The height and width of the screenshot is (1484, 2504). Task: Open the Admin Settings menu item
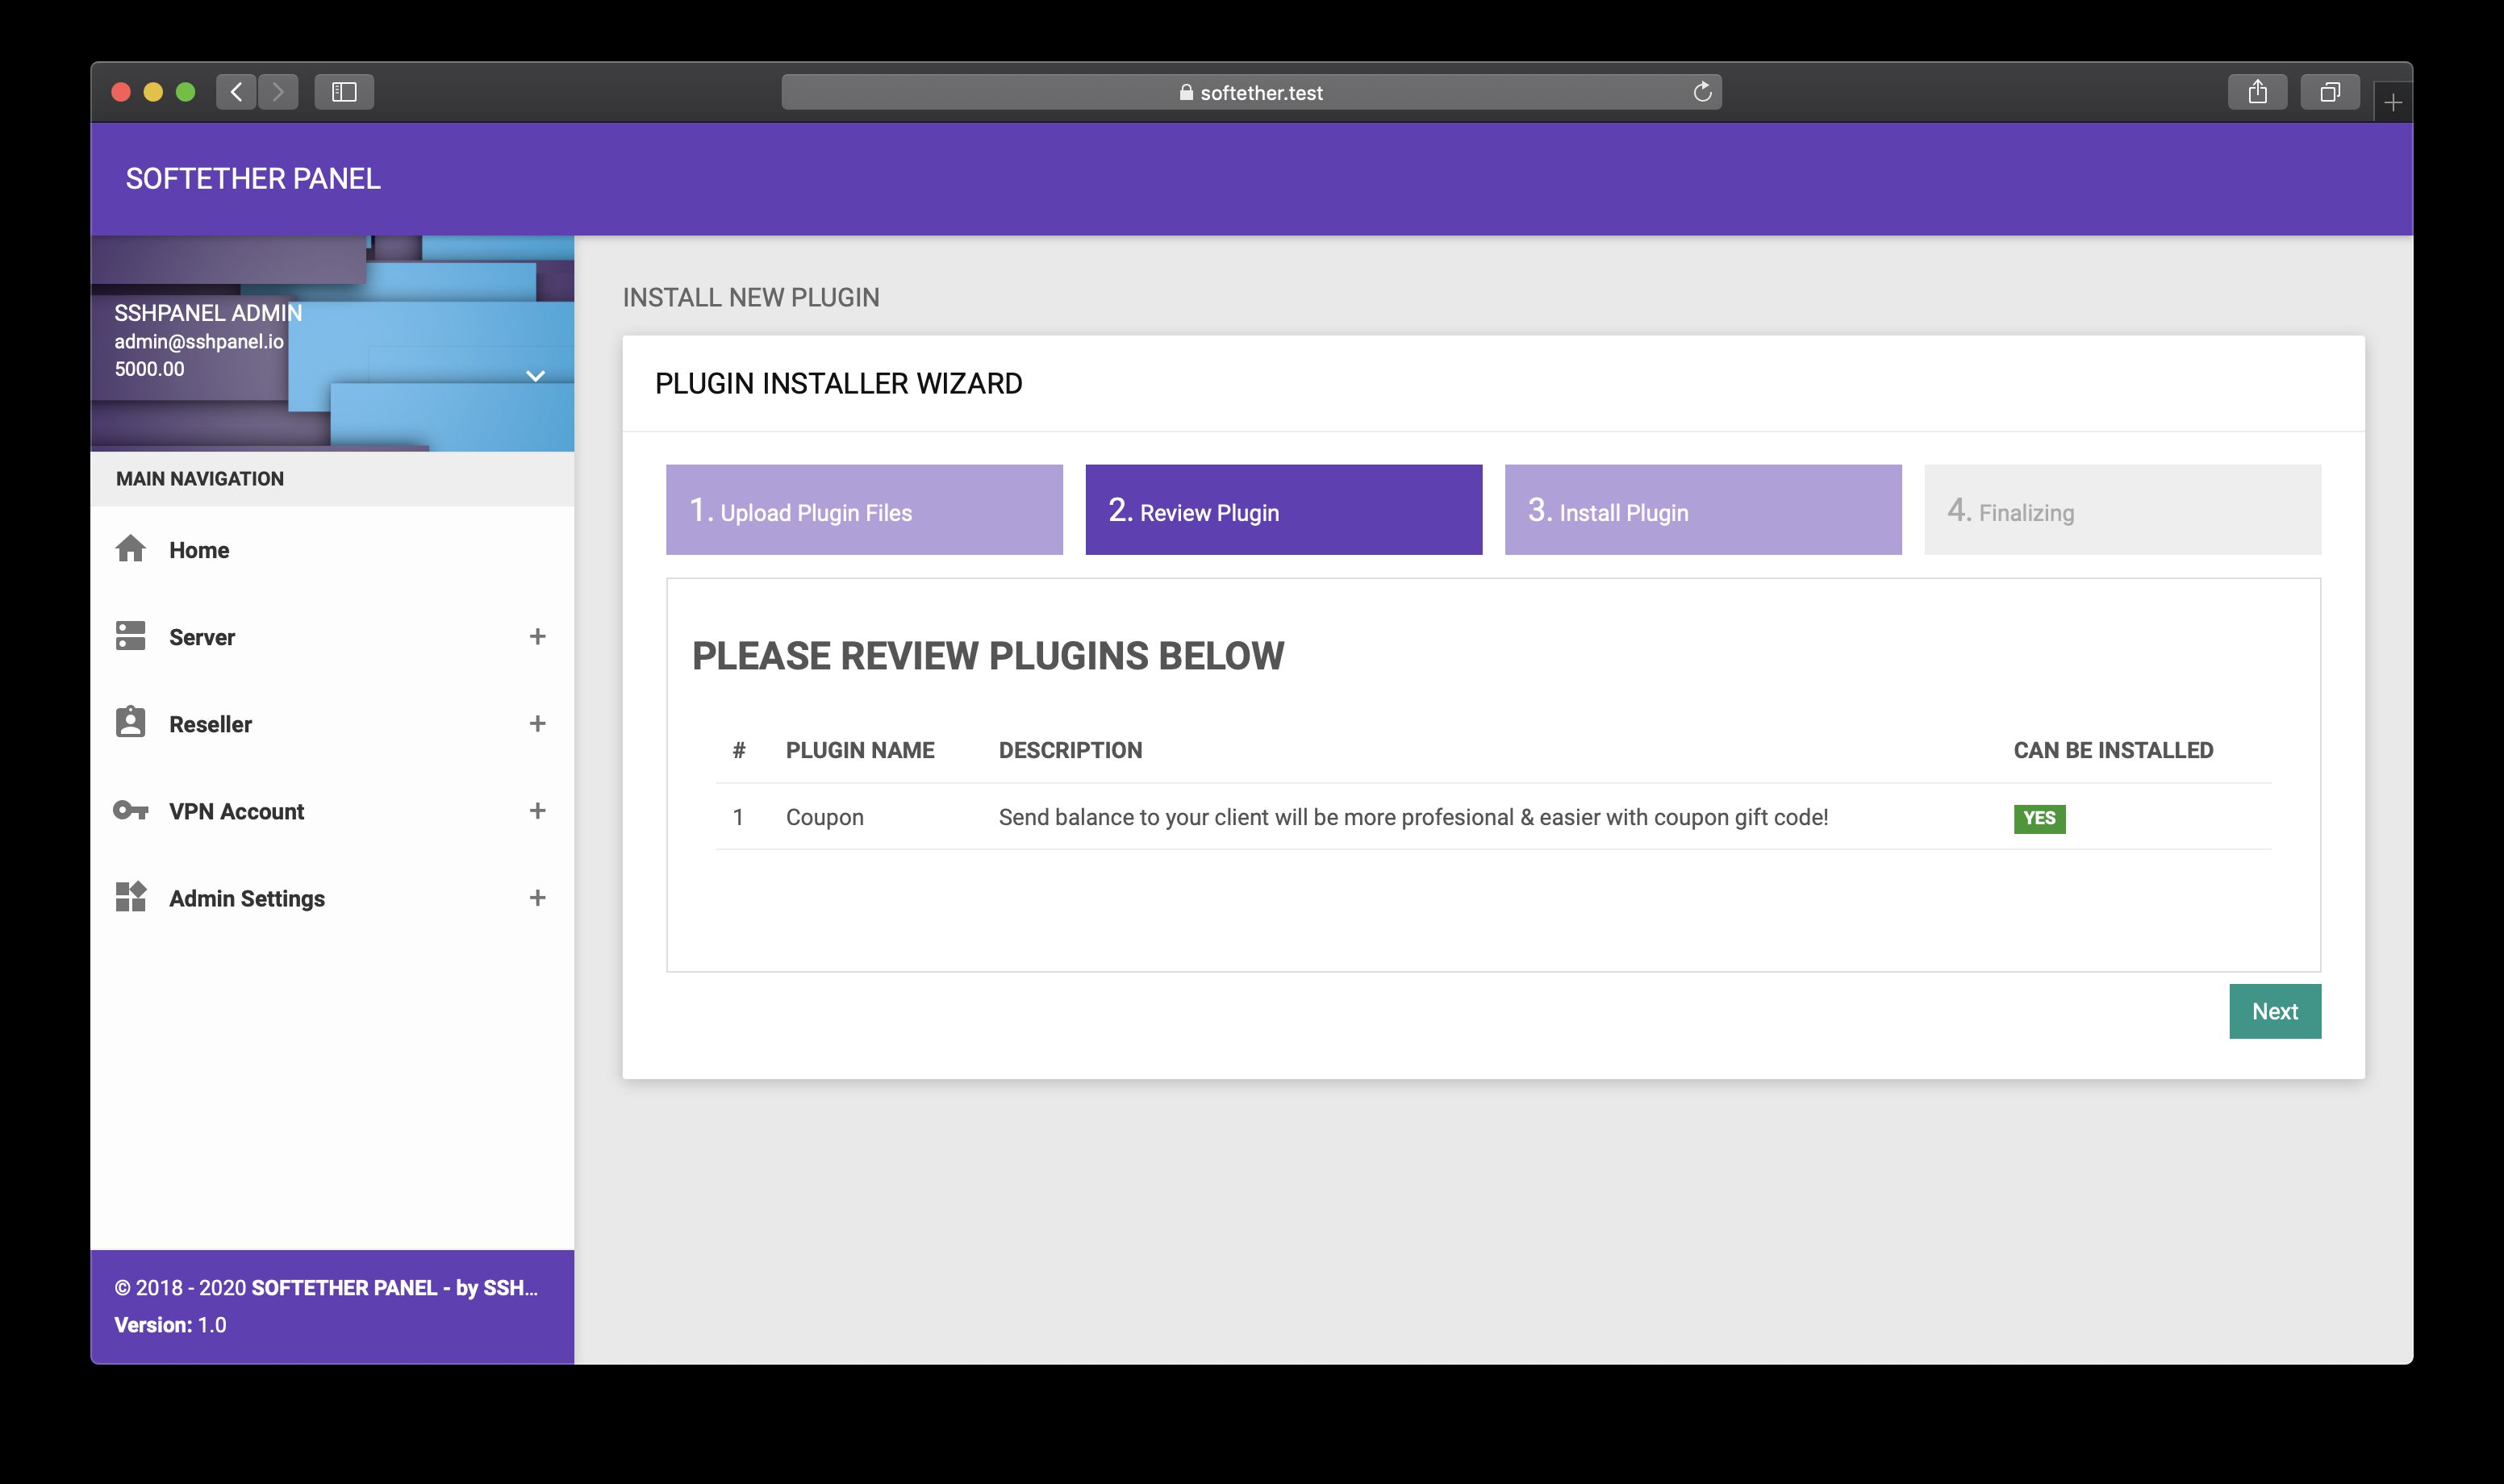click(332, 897)
